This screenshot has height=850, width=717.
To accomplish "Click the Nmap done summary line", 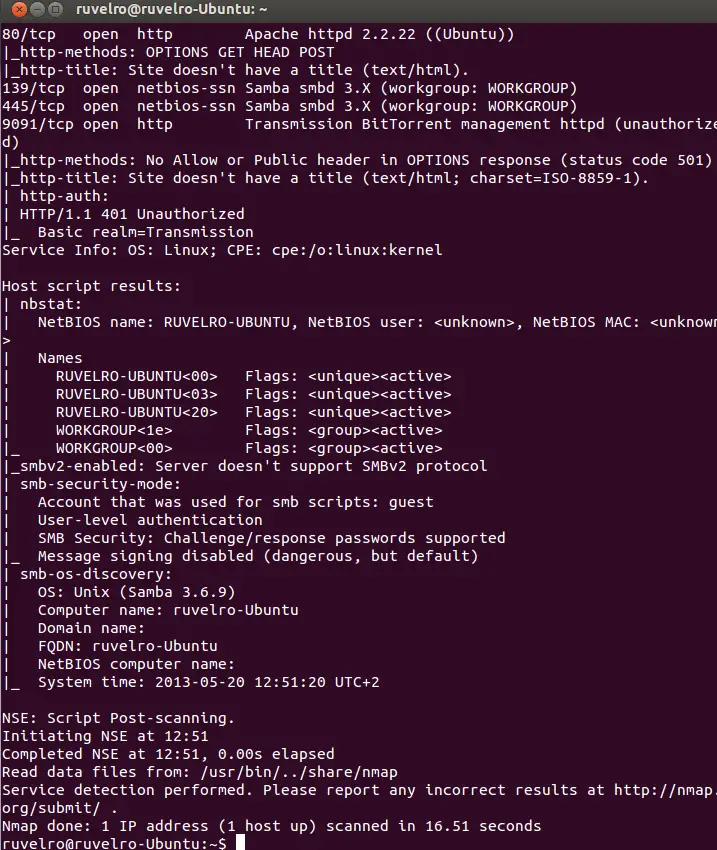I will tap(271, 826).
